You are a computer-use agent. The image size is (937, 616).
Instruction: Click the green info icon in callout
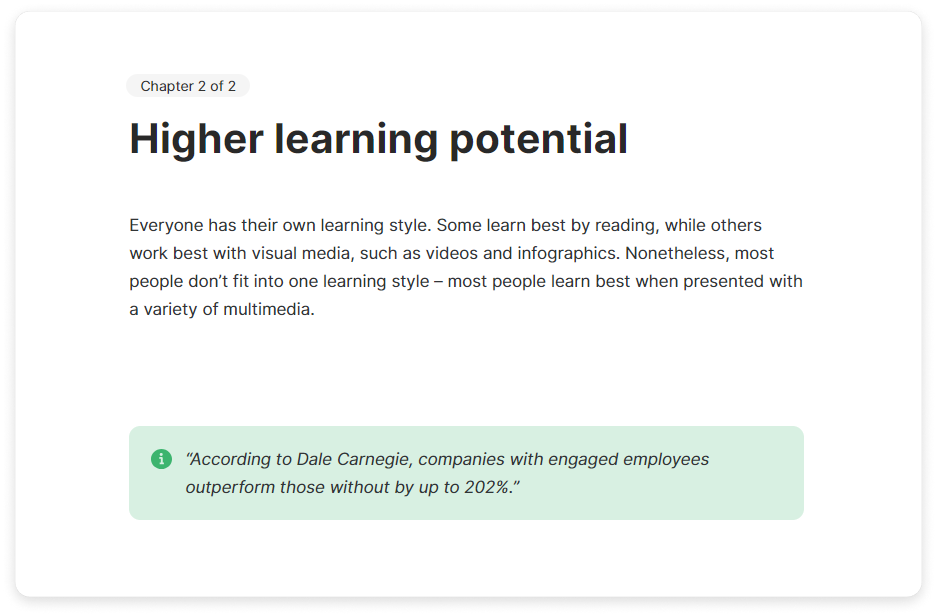(161, 459)
